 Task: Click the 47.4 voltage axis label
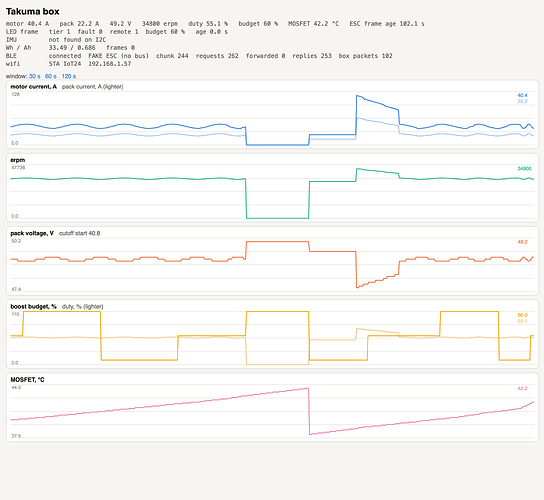point(16,289)
